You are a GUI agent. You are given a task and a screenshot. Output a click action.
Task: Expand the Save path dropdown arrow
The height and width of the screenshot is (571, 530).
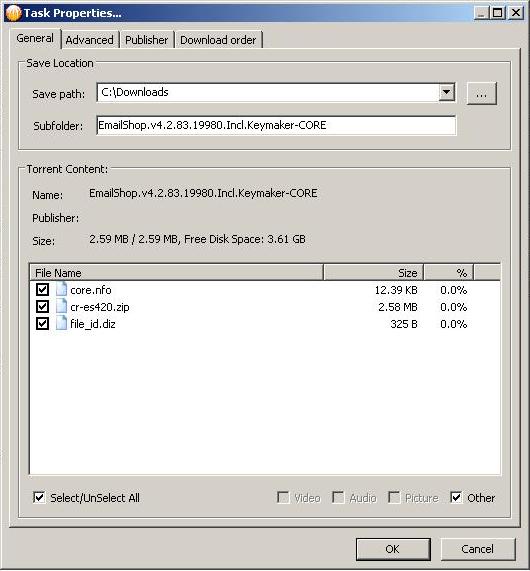[446, 92]
